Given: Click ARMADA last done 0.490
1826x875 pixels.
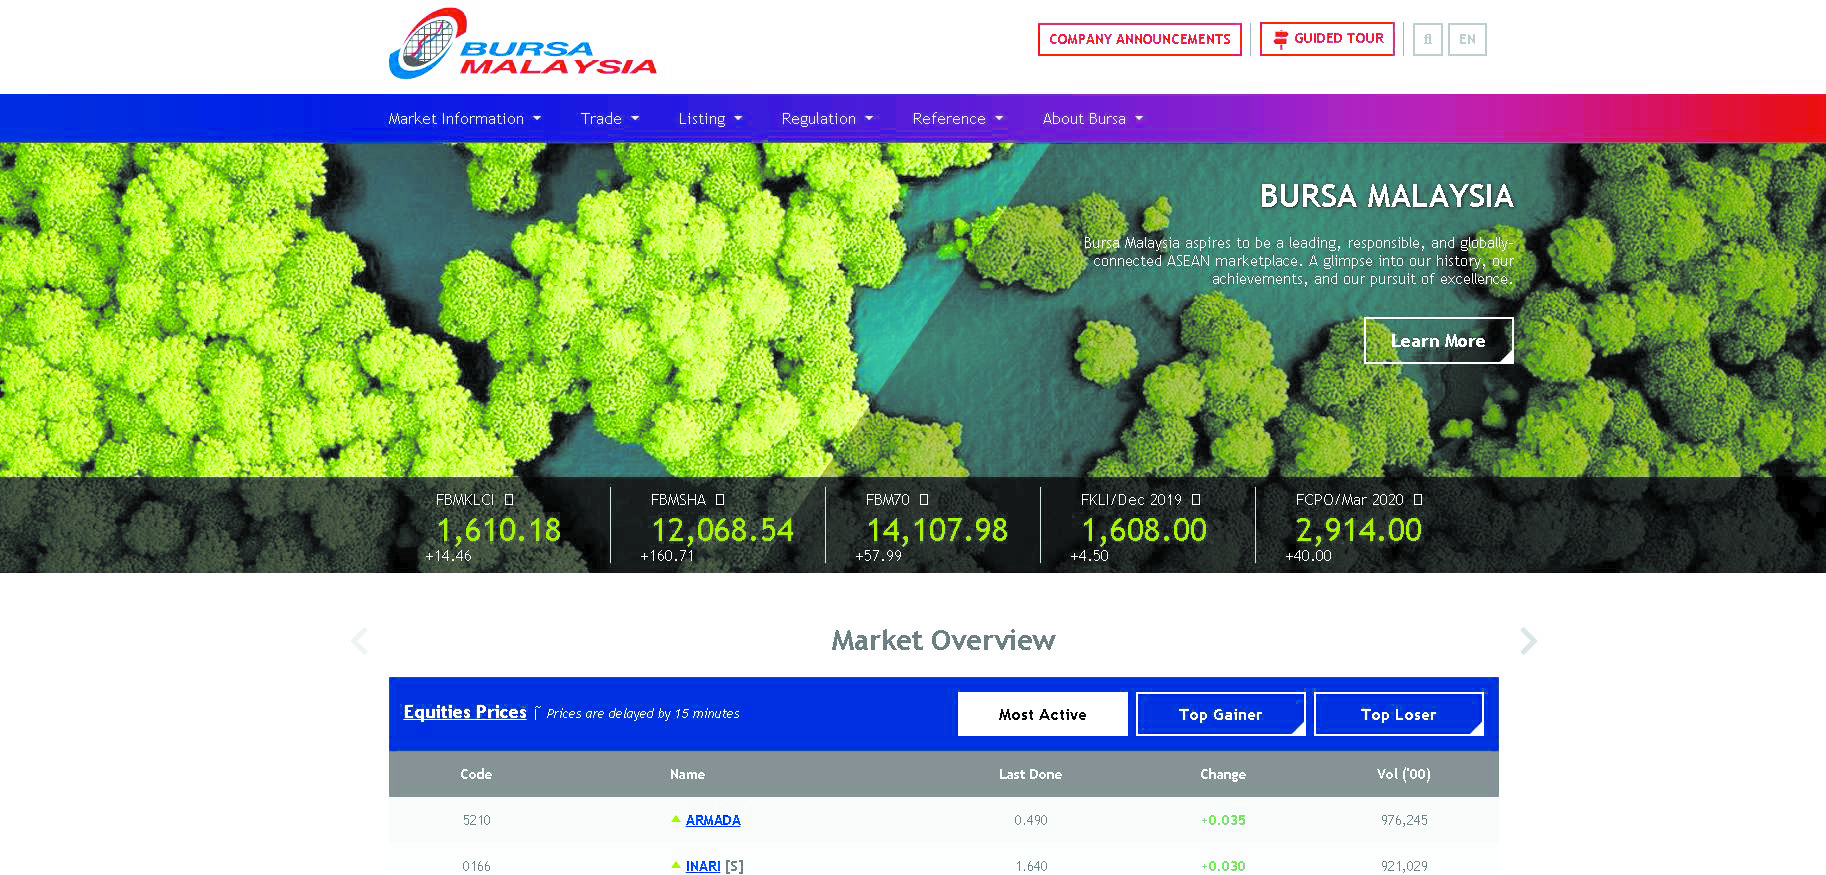Looking at the screenshot, I should 1031,820.
